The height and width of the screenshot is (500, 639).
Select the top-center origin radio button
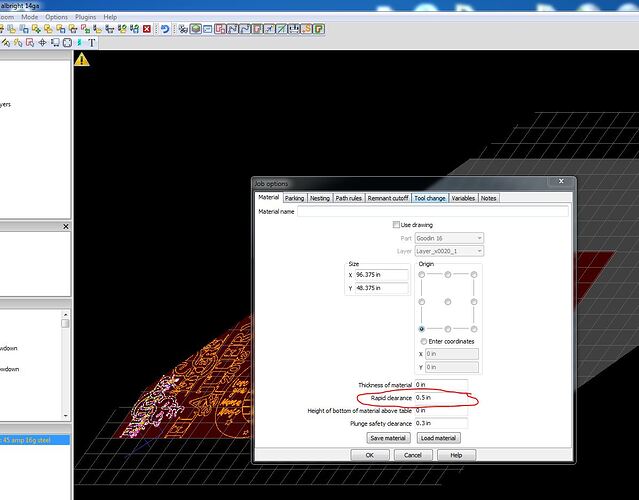[448, 275]
